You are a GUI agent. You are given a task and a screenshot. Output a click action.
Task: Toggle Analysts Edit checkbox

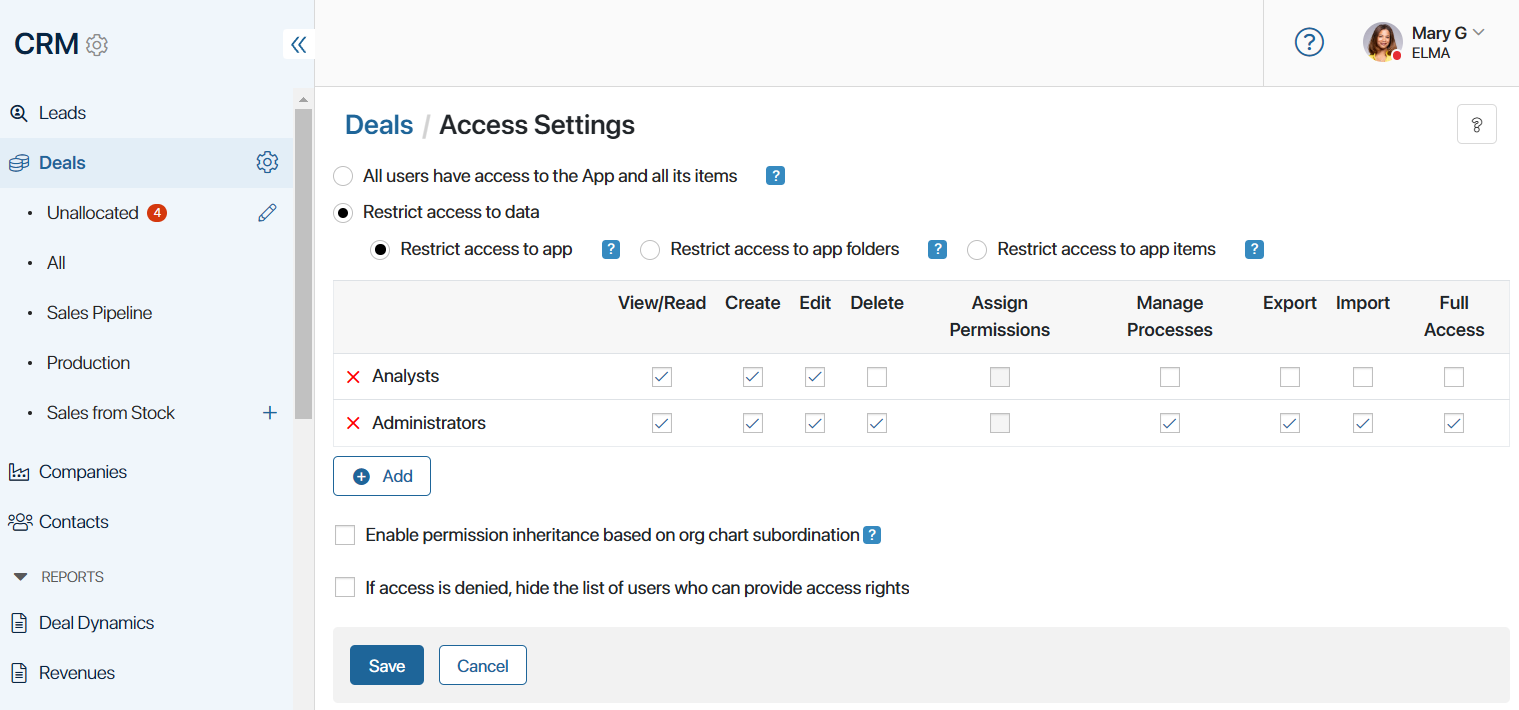point(815,377)
